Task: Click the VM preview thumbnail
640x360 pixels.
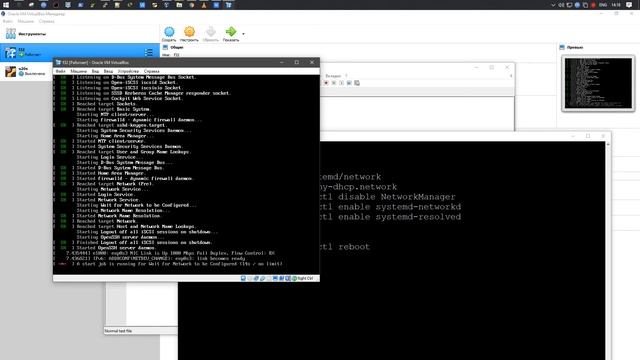Action: point(598,83)
